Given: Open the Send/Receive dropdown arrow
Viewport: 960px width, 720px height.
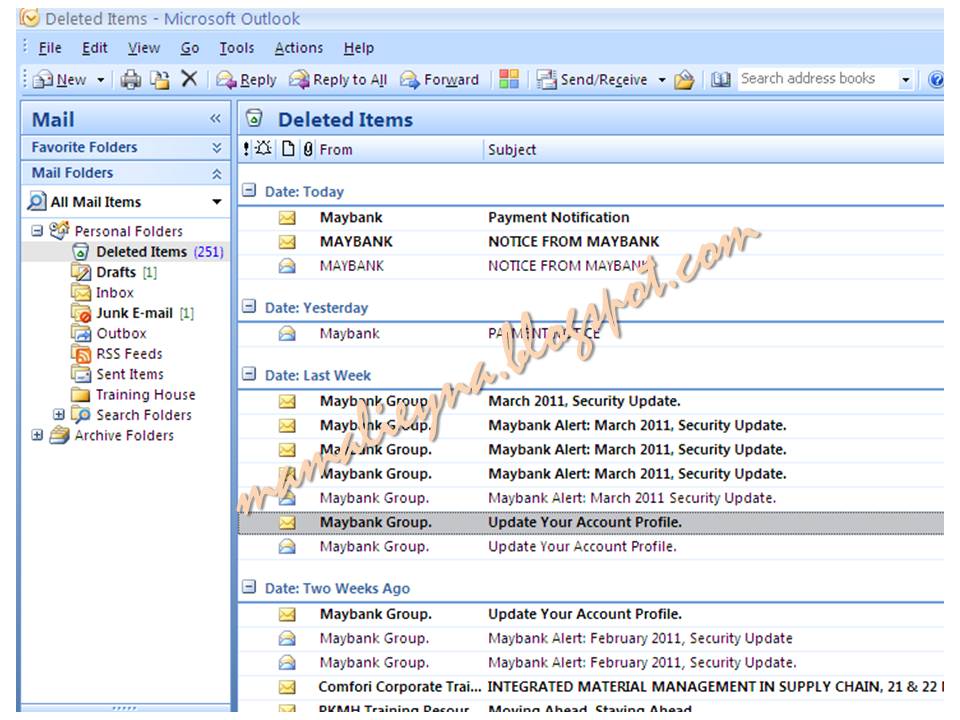Looking at the screenshot, I should point(662,80).
